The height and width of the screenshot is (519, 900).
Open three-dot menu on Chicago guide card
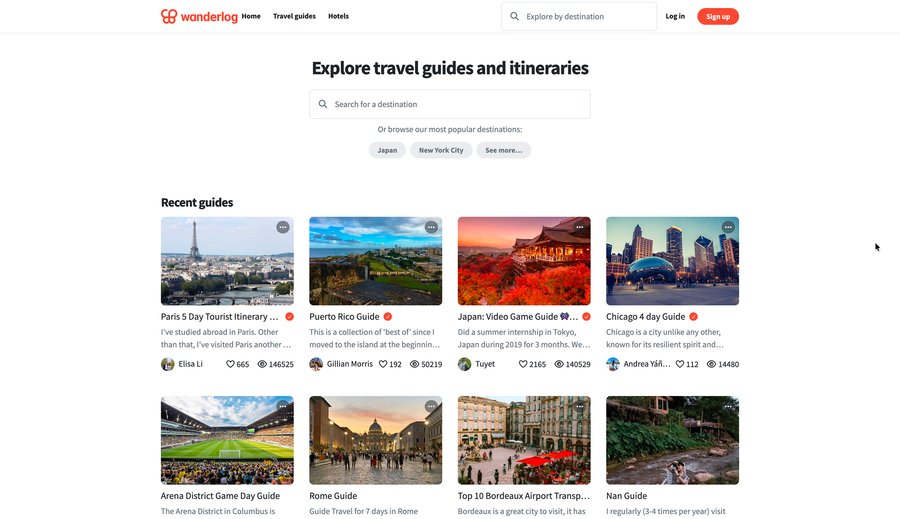728,227
